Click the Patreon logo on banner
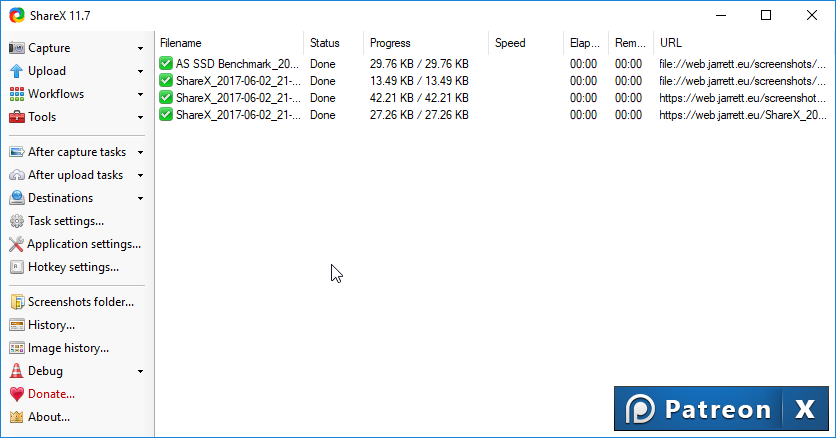 [x=640, y=409]
